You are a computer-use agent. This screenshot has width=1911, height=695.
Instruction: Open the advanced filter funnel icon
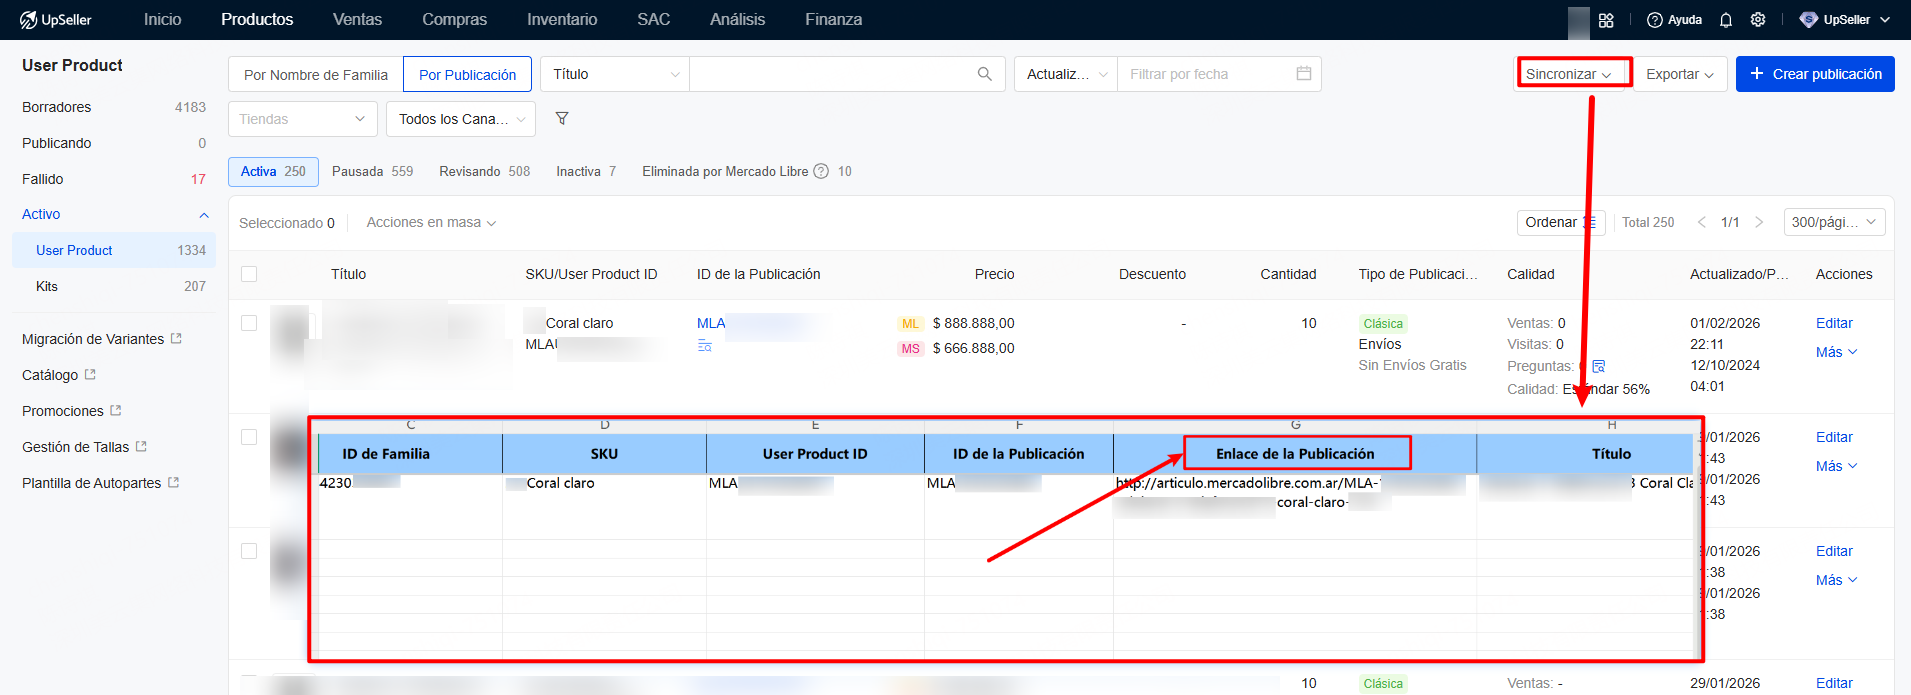tap(562, 119)
